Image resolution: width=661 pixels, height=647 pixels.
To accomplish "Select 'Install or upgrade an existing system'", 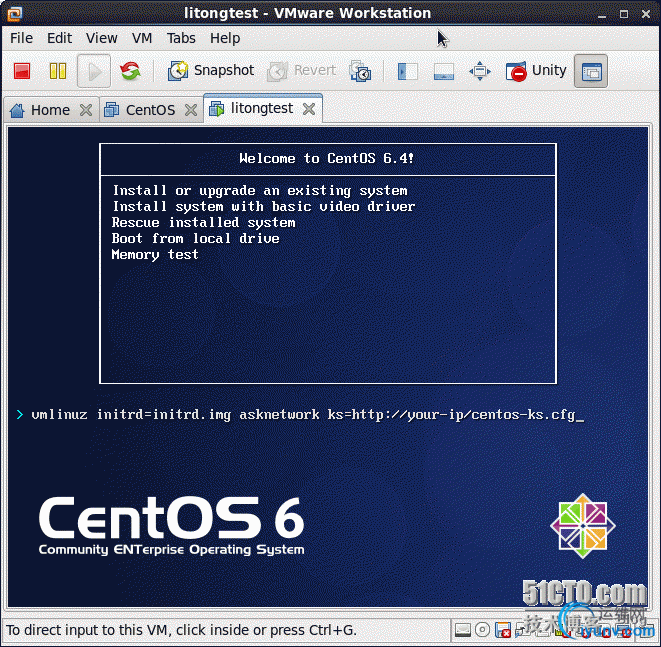I will [x=260, y=191].
